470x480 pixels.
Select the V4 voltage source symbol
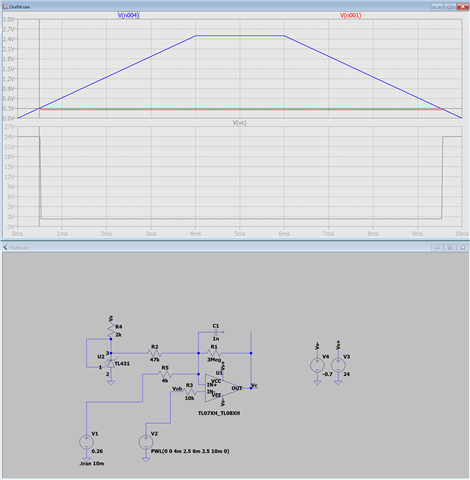point(317,365)
